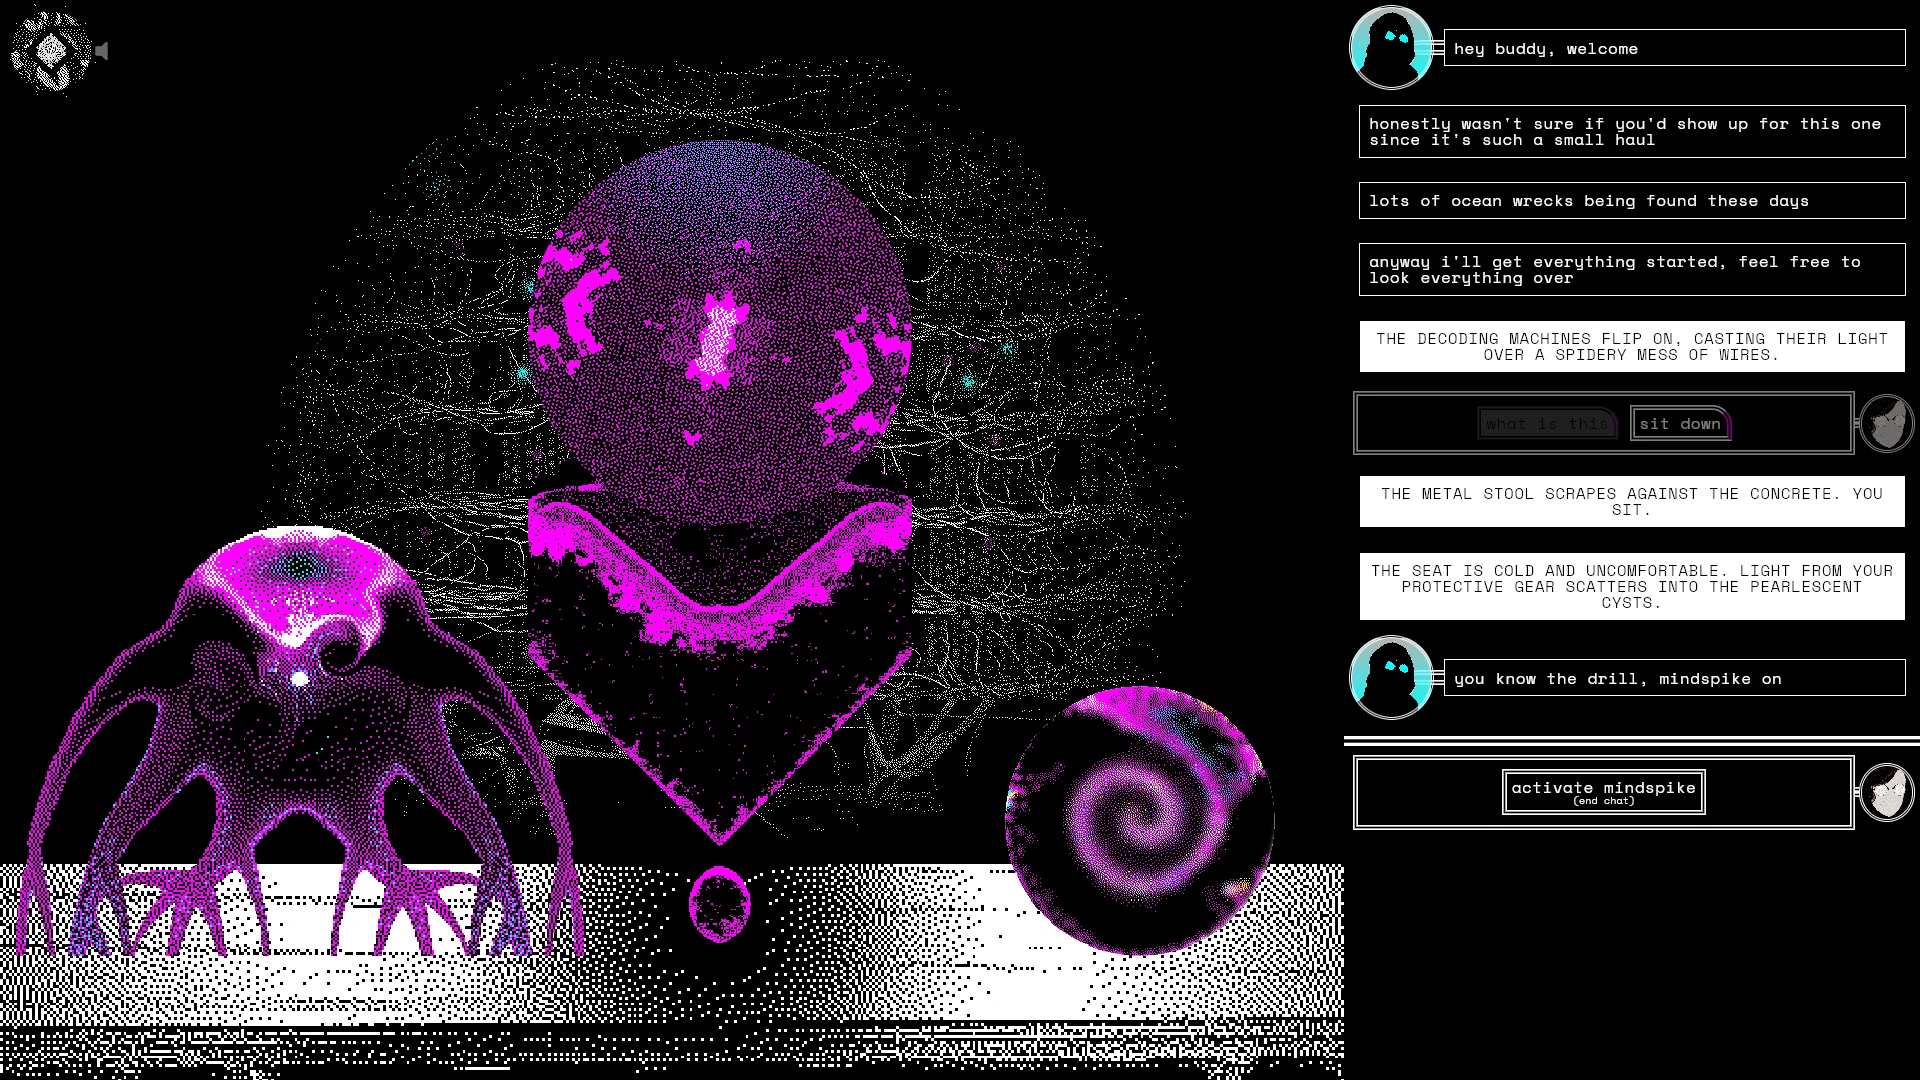Inspect the spiral-patterned orb
Viewport: 1920px width, 1080px height.
tap(1139, 820)
